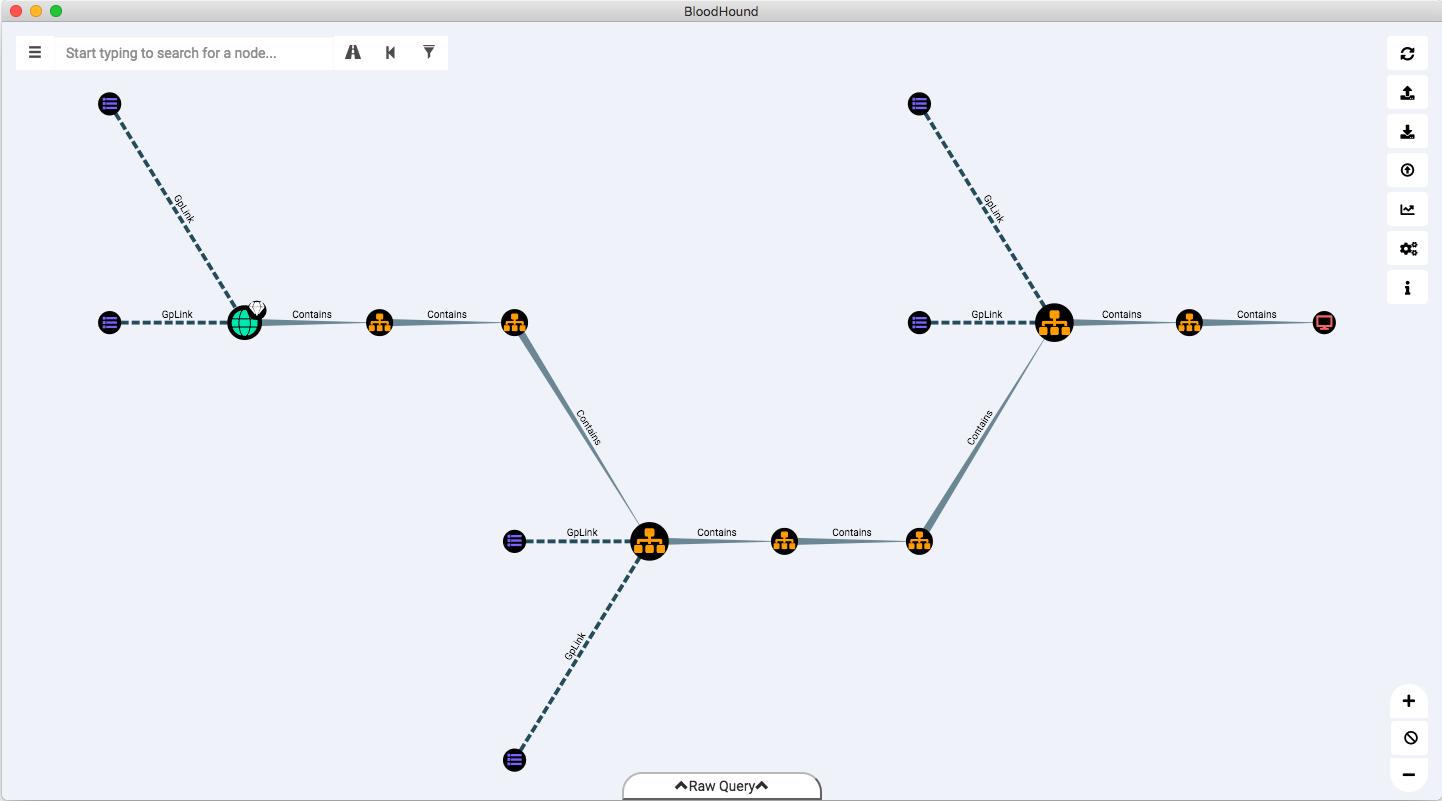
Task: Select the OU node immediately right of the domain
Action: point(379,322)
